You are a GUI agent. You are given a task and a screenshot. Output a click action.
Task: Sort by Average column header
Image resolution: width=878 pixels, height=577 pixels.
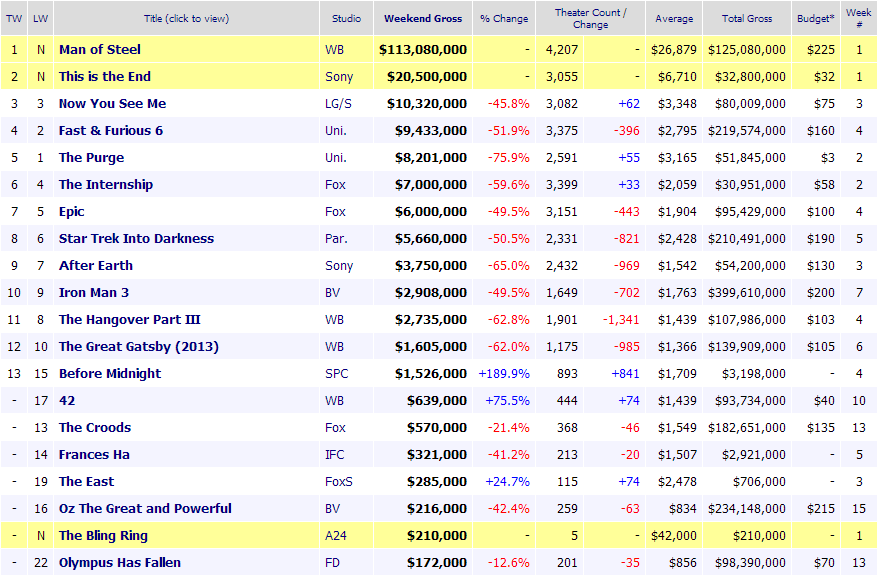point(674,18)
